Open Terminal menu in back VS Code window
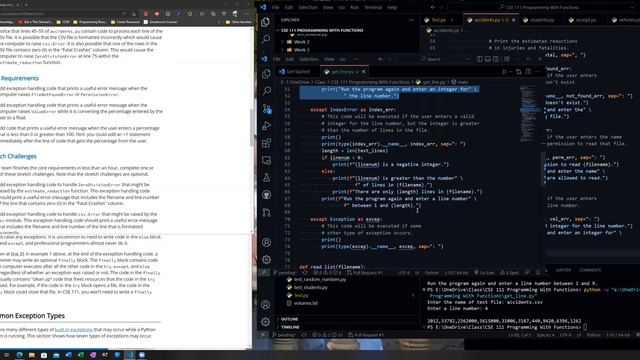Image resolution: width=640 pixels, height=360 pixels. click(x=373, y=7)
